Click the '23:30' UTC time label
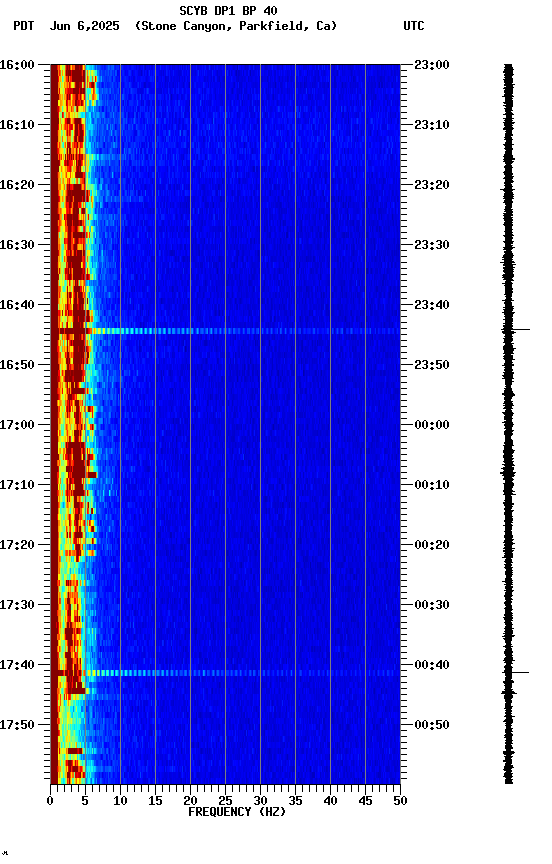Image resolution: width=552 pixels, height=864 pixels. click(432, 245)
